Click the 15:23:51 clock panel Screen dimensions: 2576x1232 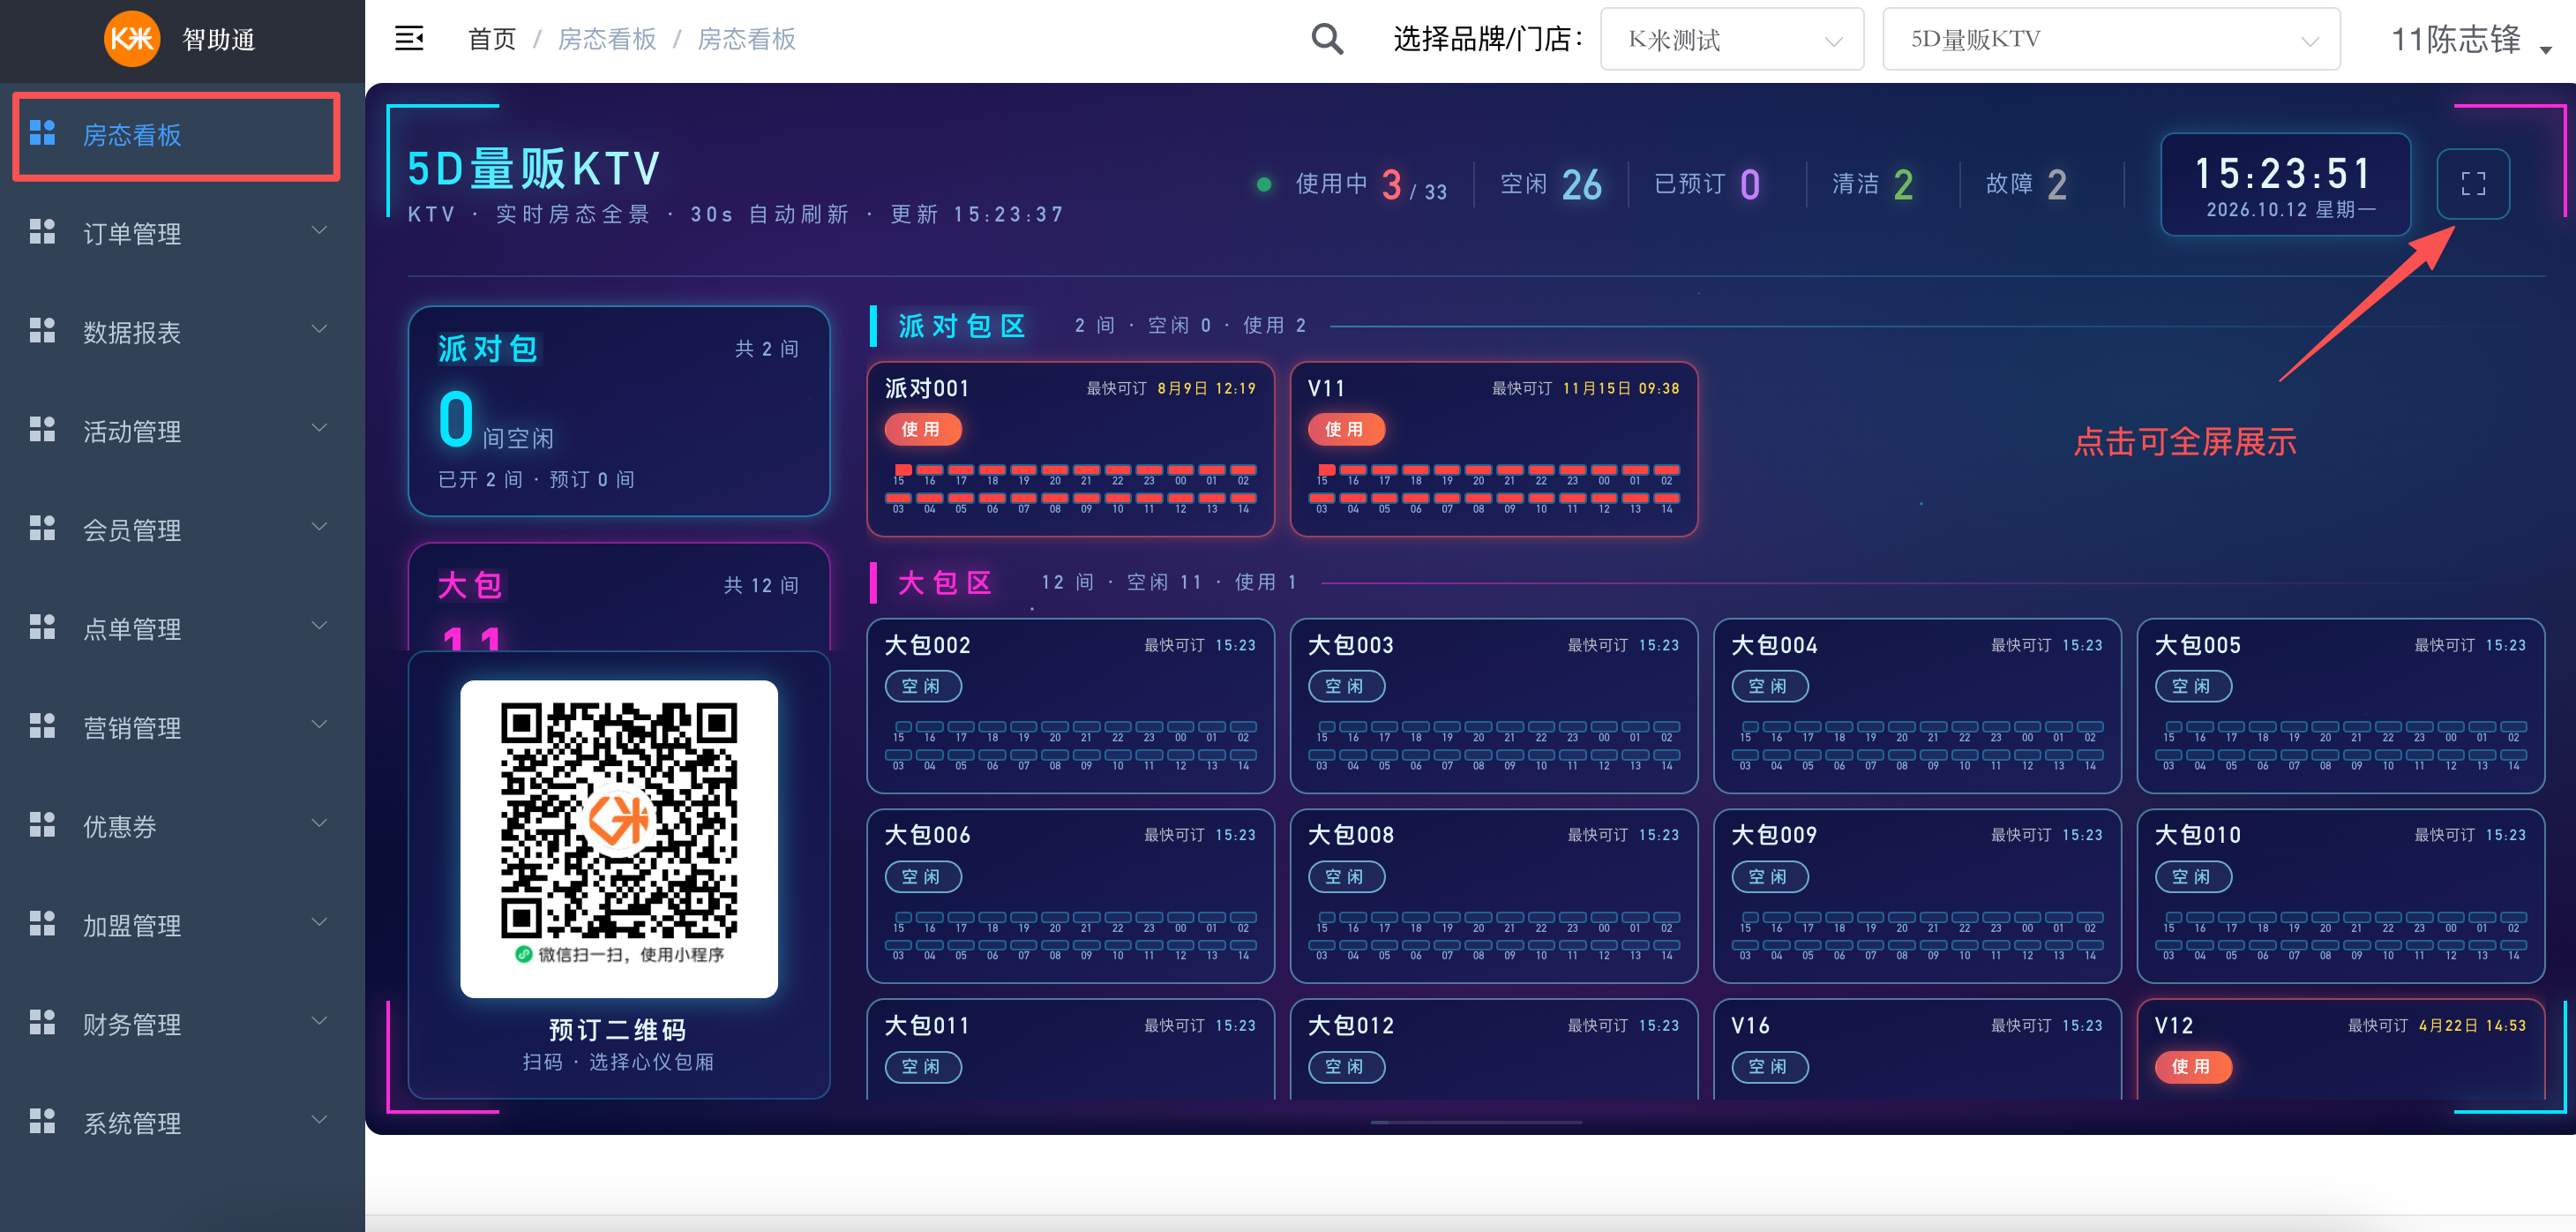(2285, 184)
